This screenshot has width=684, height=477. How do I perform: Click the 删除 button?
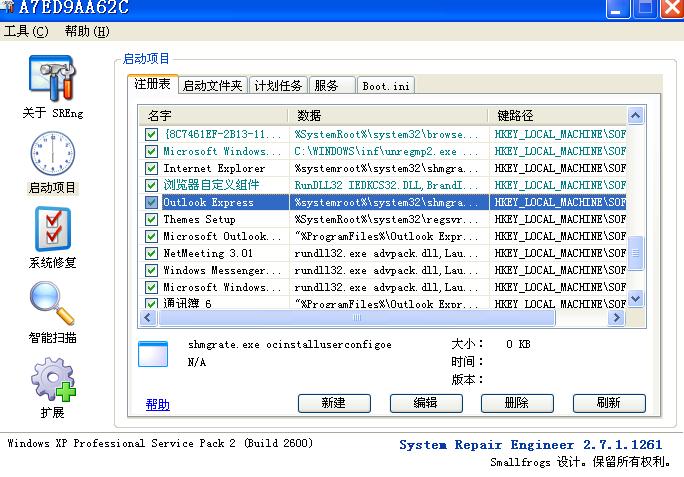pyautogui.click(x=517, y=403)
